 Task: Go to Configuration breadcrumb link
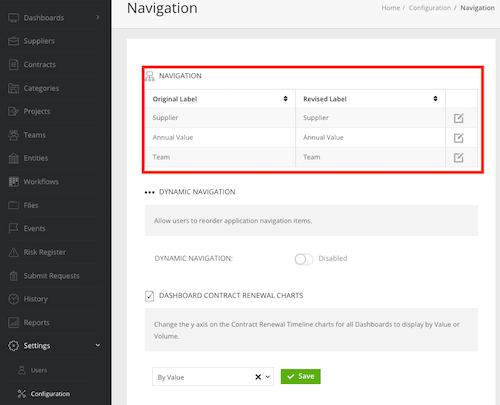coord(430,8)
